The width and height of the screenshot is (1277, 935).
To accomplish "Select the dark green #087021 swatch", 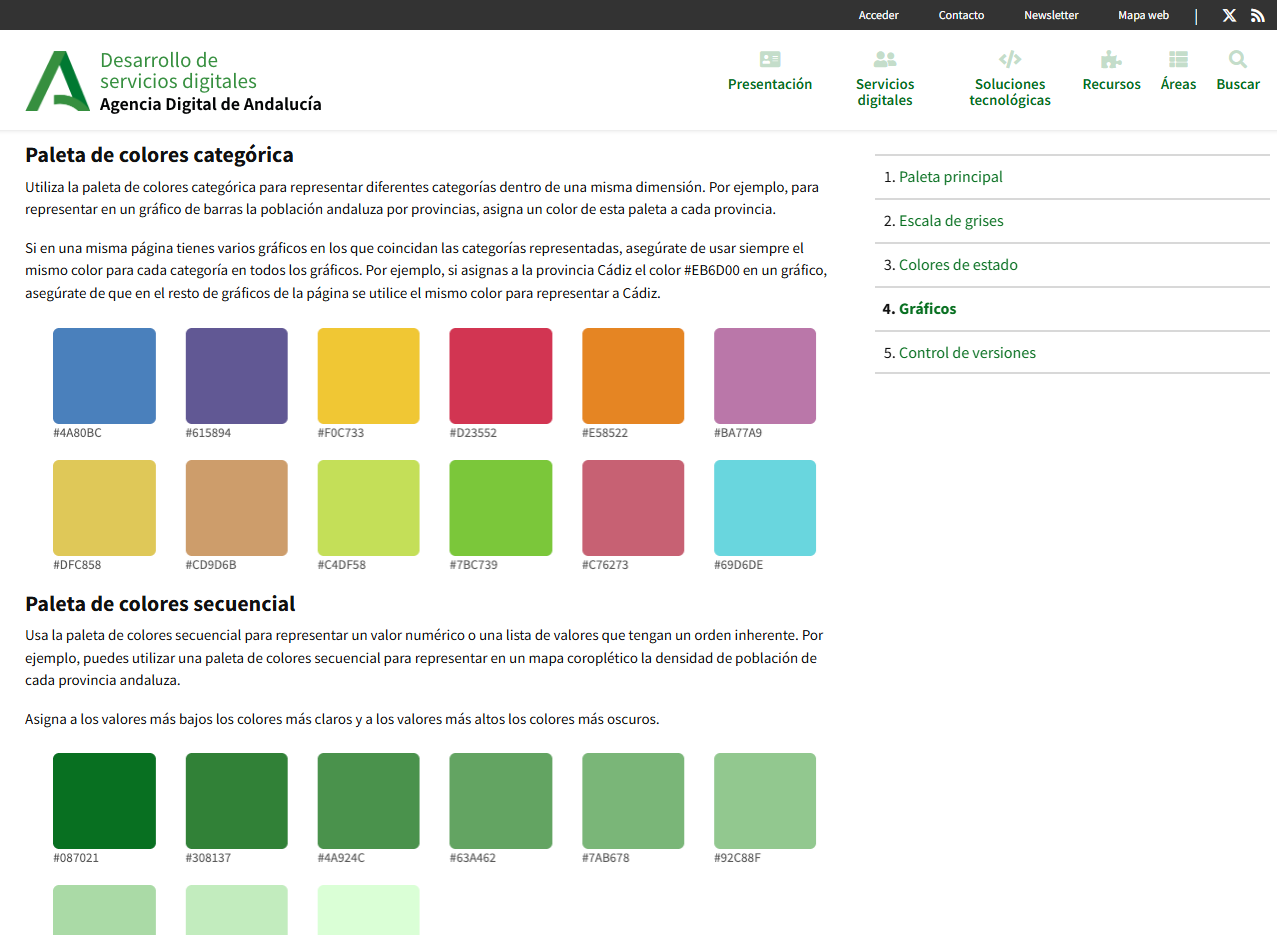I will (104, 801).
